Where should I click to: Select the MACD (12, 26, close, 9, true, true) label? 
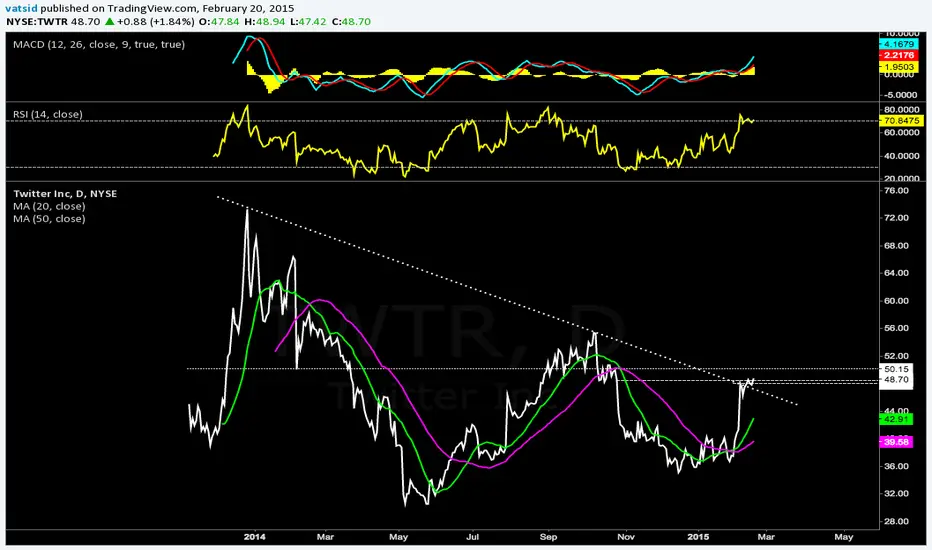99,45
